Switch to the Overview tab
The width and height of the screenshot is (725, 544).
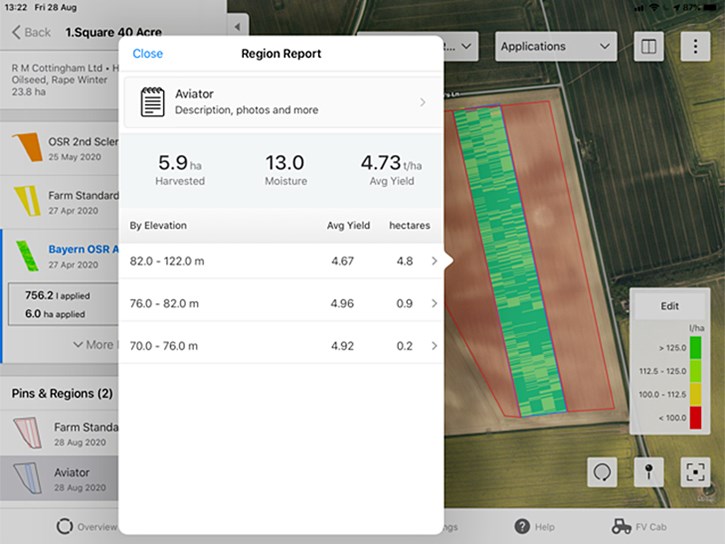point(86,526)
